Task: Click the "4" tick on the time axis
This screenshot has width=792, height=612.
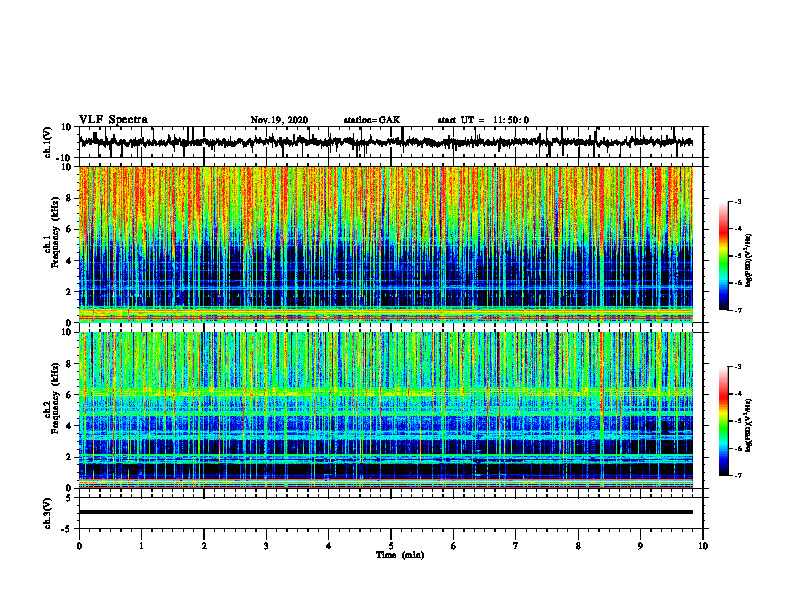Action: (329, 546)
